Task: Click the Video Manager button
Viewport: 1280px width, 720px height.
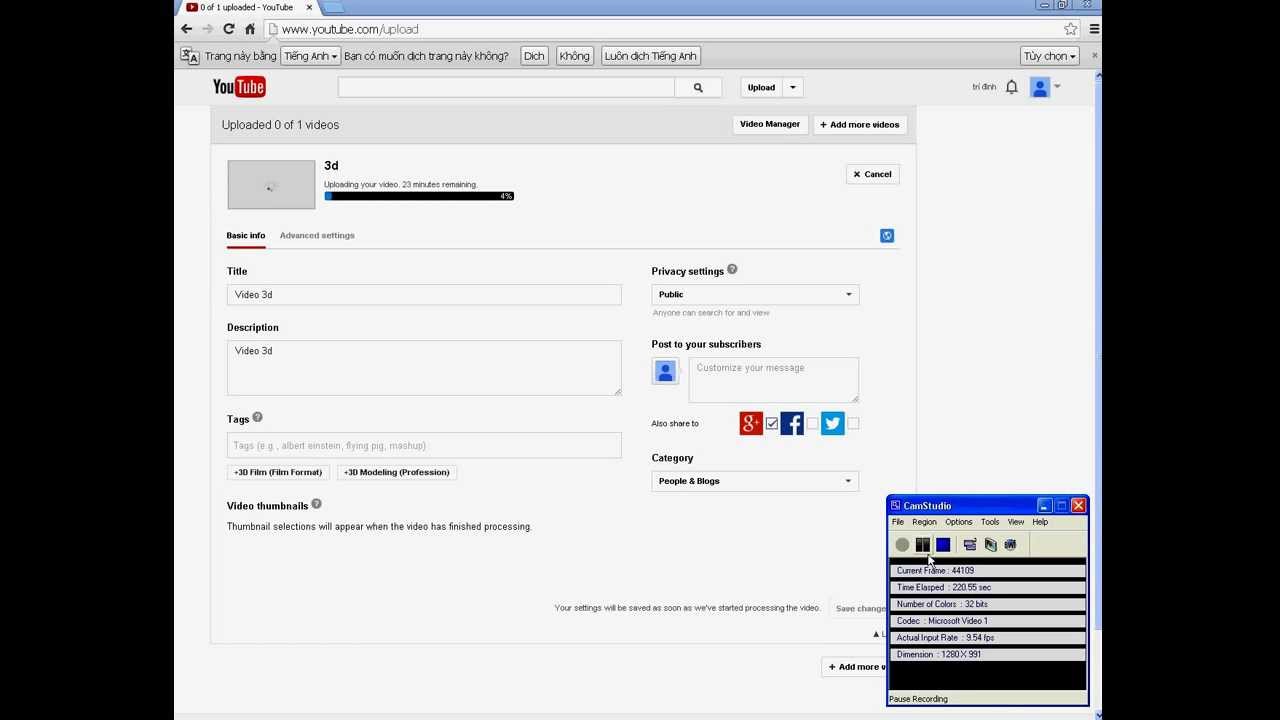Action: [770, 125]
